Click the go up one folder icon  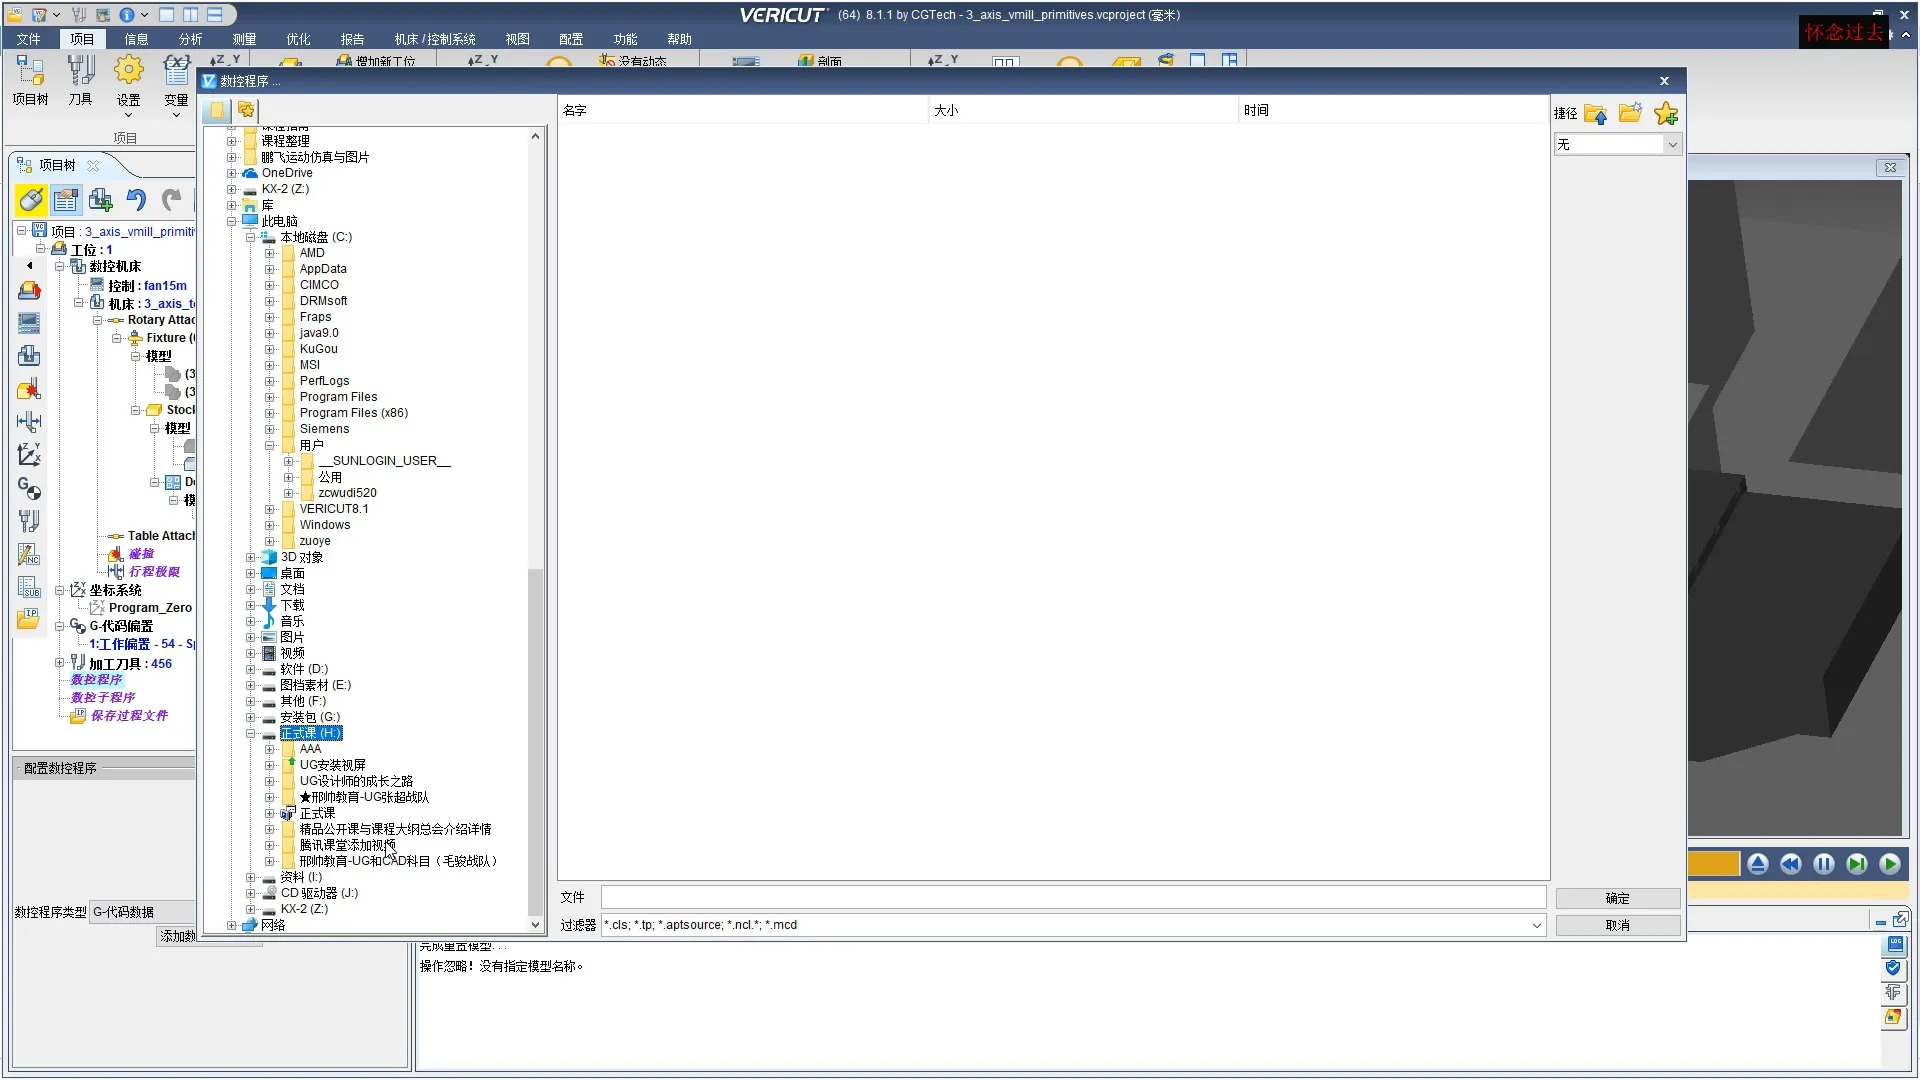[x=1595, y=114]
